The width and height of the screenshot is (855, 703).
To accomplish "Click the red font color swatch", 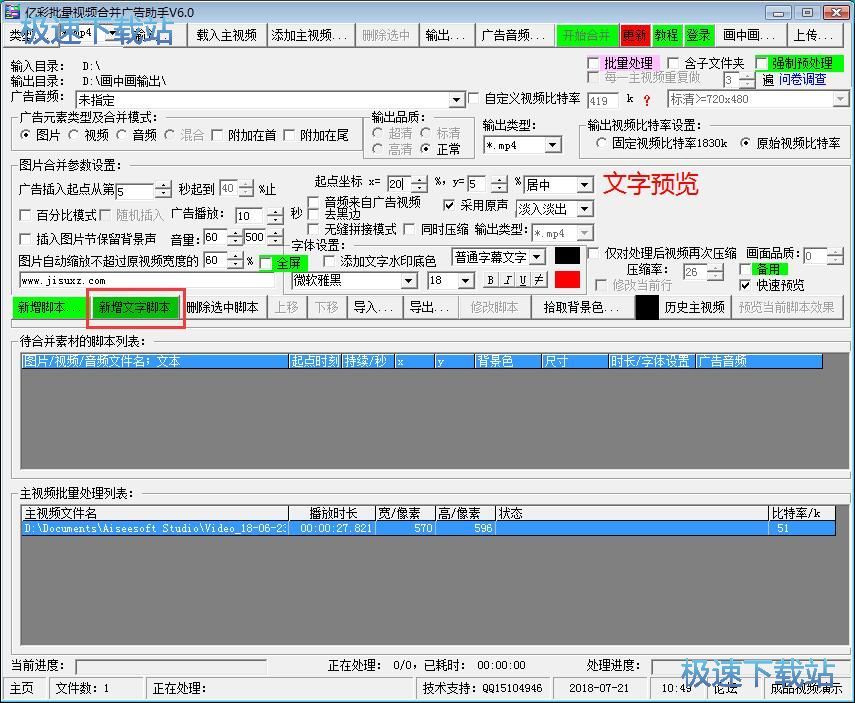I will (x=567, y=280).
